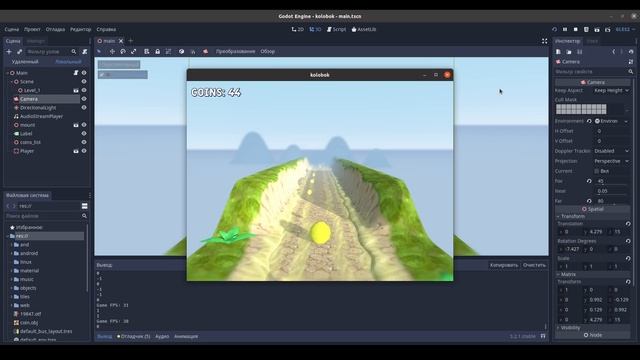
Task: Switch to the 2D workspace
Action: [298, 29]
